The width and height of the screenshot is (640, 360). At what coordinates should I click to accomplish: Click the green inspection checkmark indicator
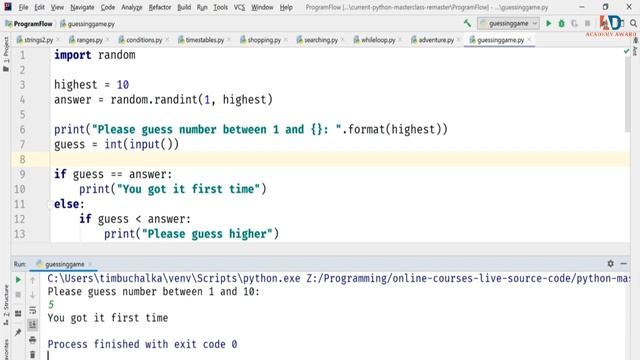pos(627,51)
